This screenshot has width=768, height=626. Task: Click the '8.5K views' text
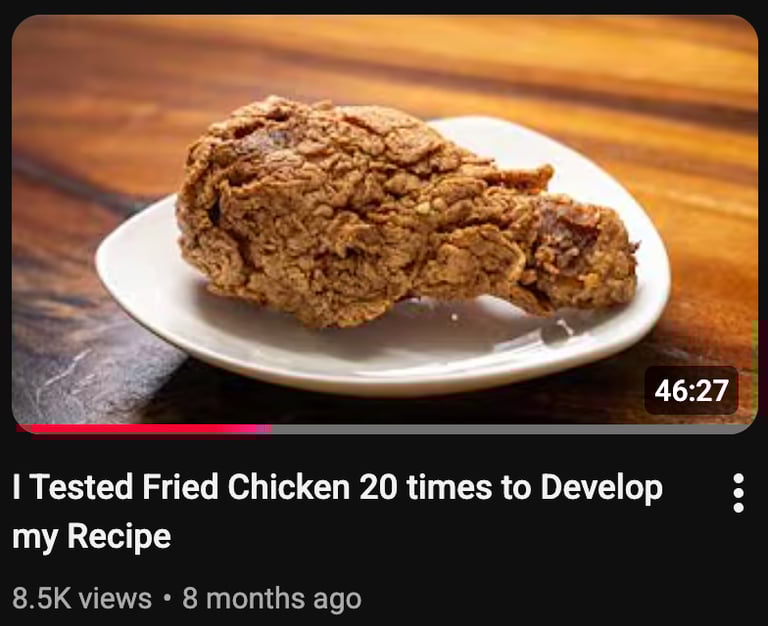pyautogui.click(x=82, y=599)
